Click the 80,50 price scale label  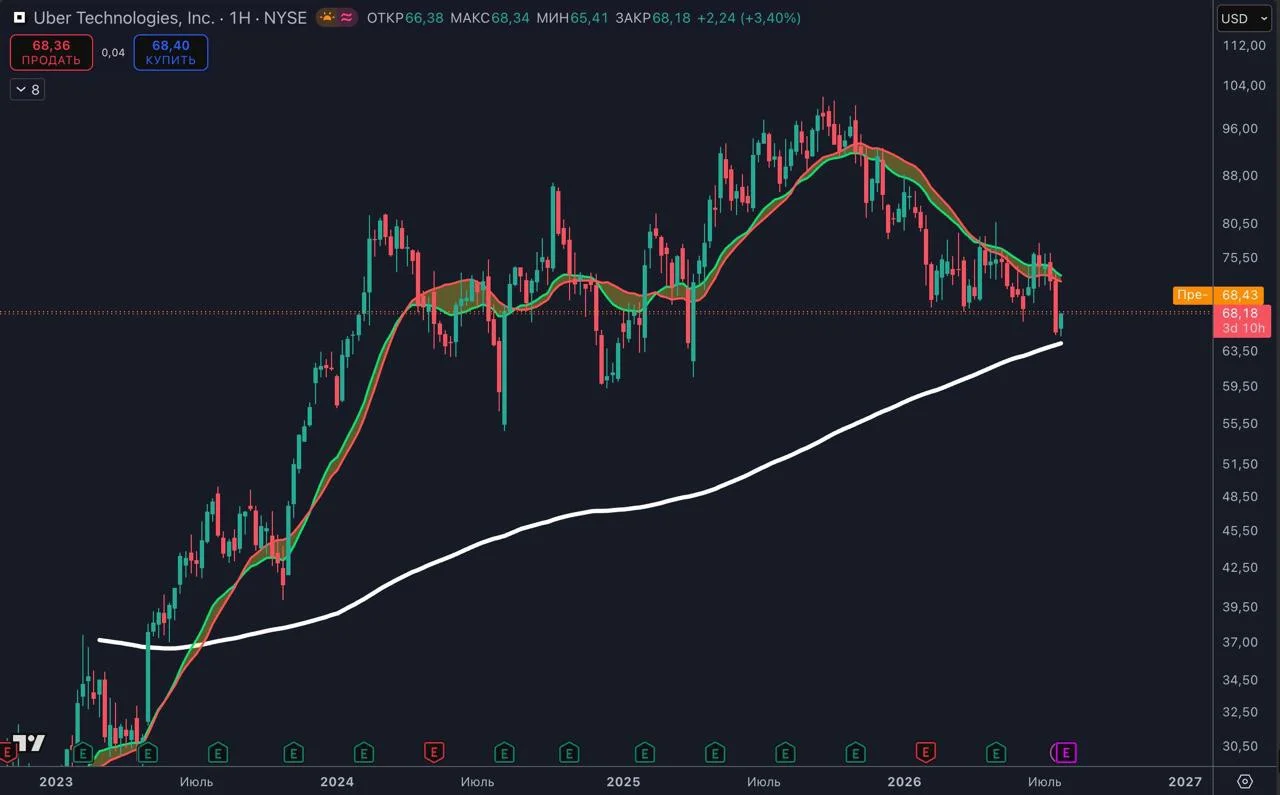[1240, 223]
